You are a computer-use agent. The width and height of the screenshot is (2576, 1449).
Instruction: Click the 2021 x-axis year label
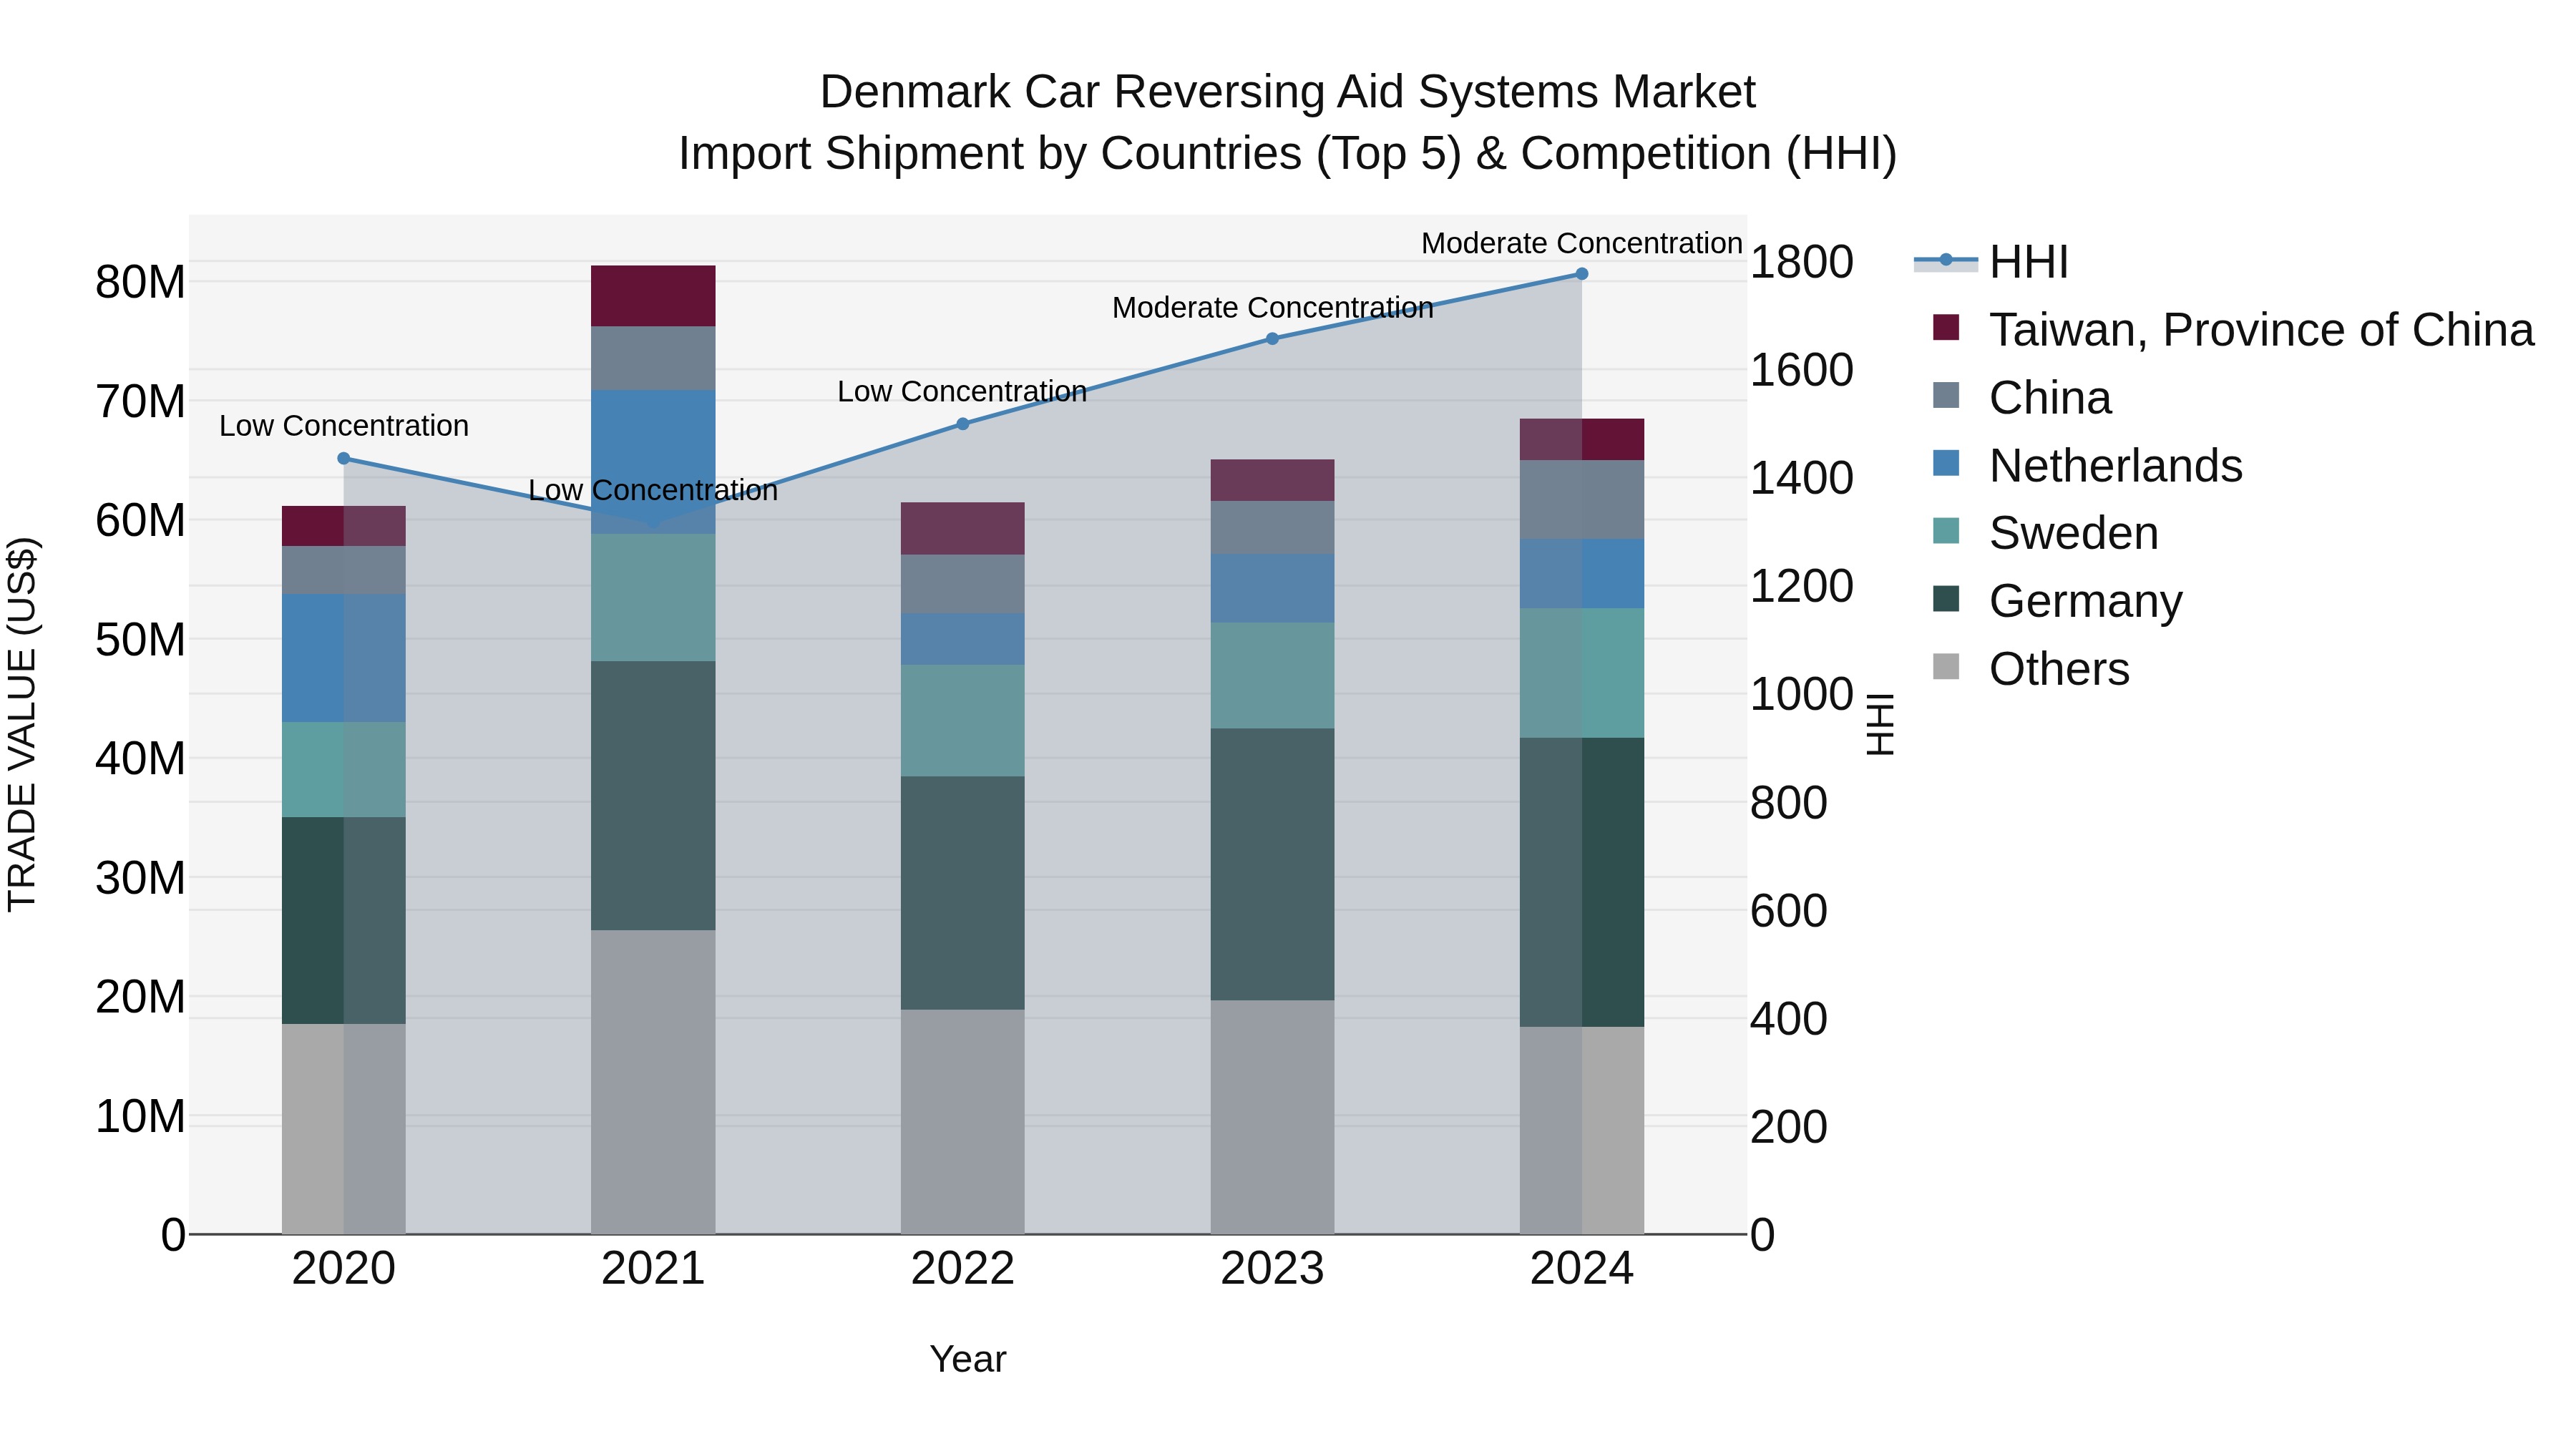[653, 1269]
